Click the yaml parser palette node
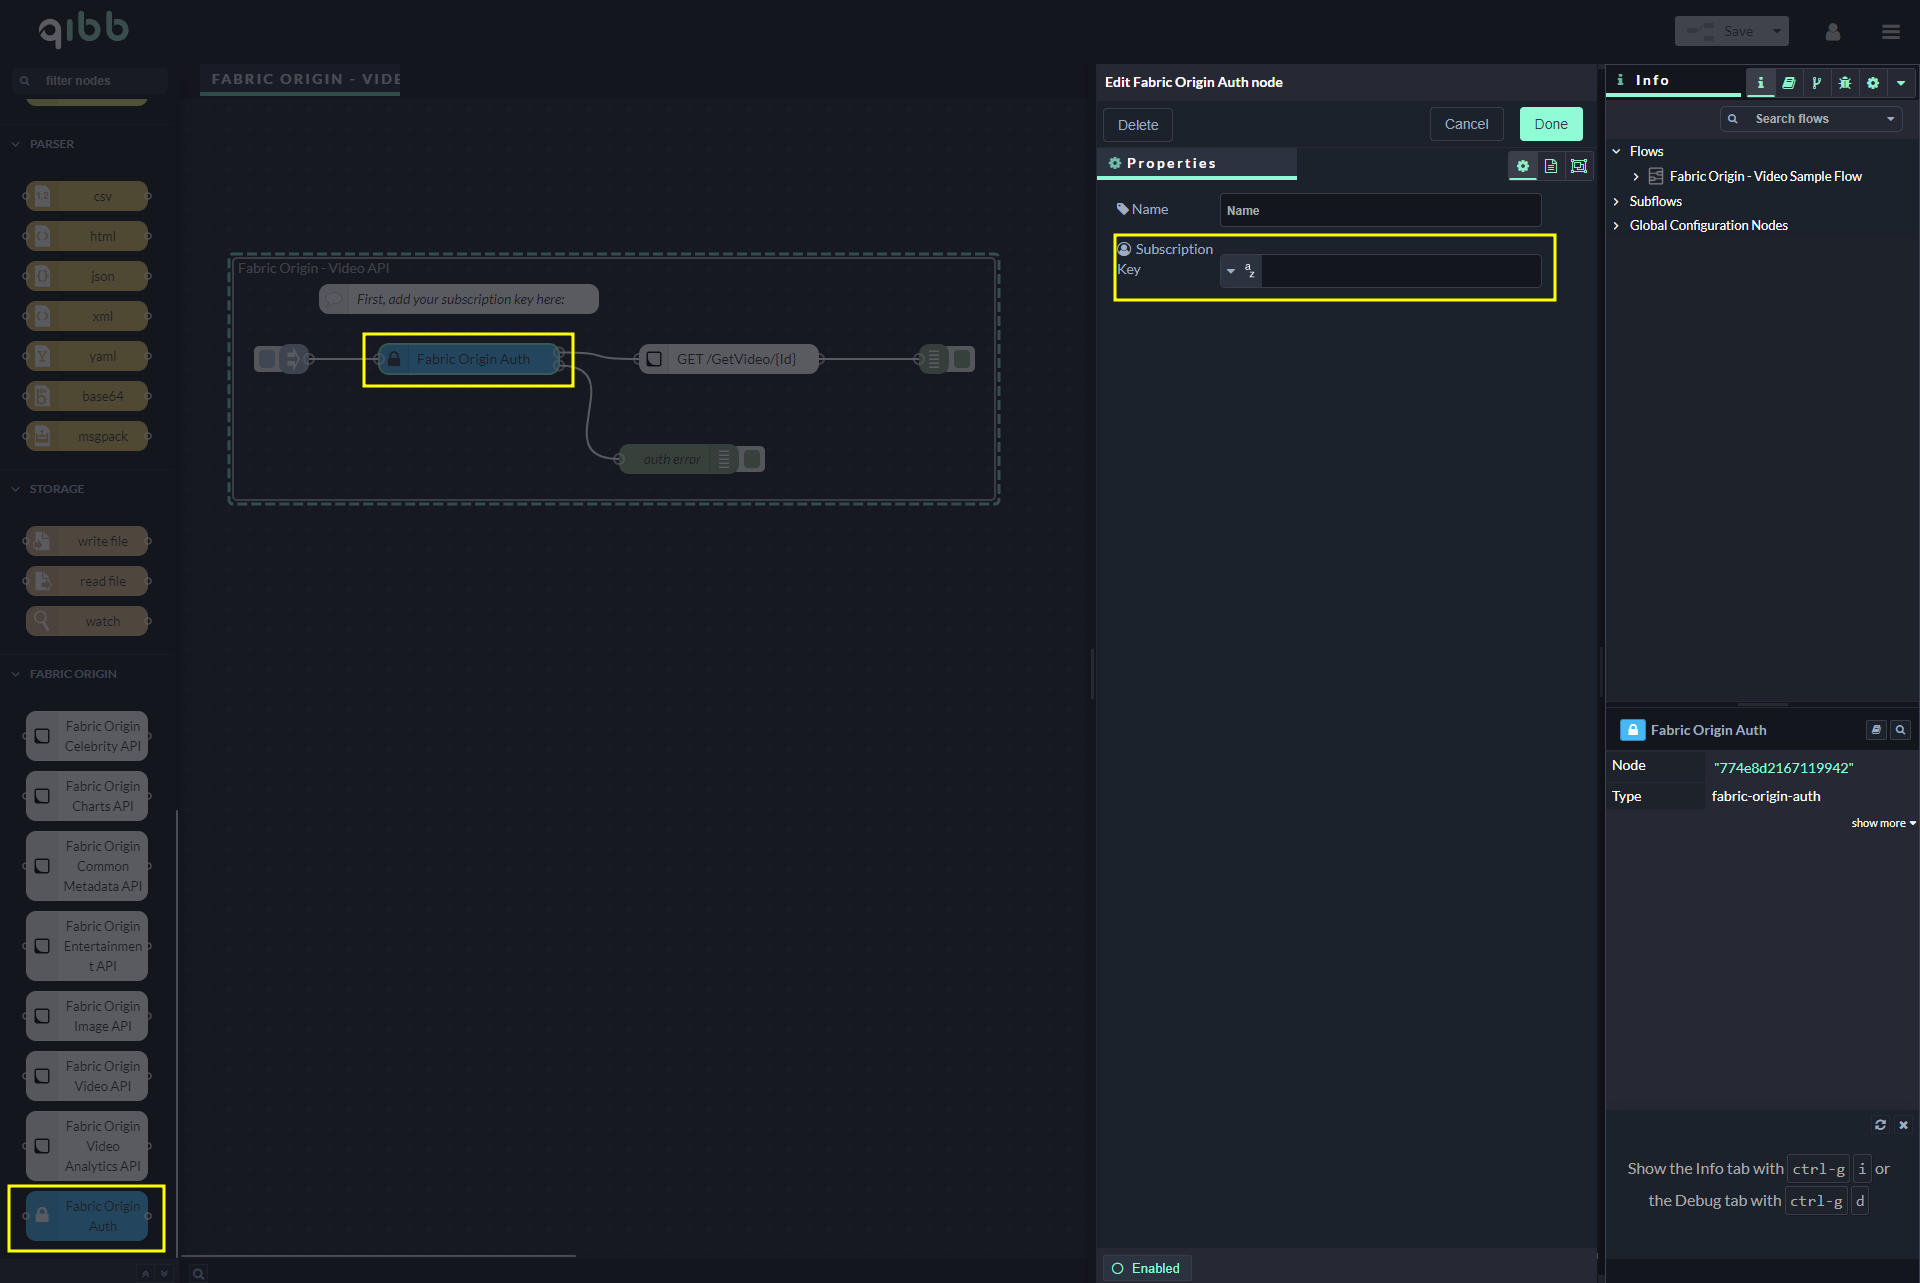1920x1283 pixels. (x=87, y=356)
